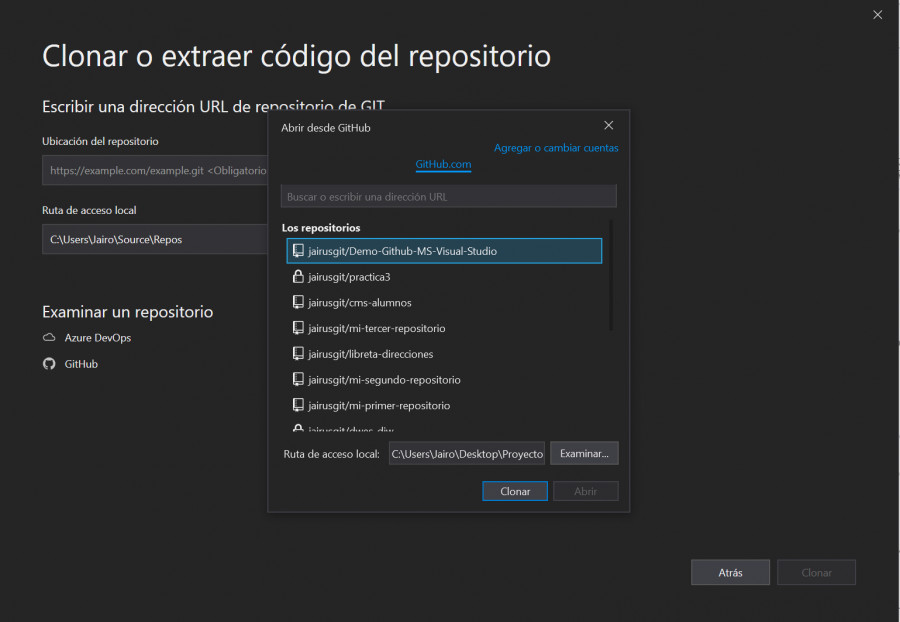Click the repo icon beside libreta-direcciones
Viewport: 900px width, 622px height.
click(298, 354)
